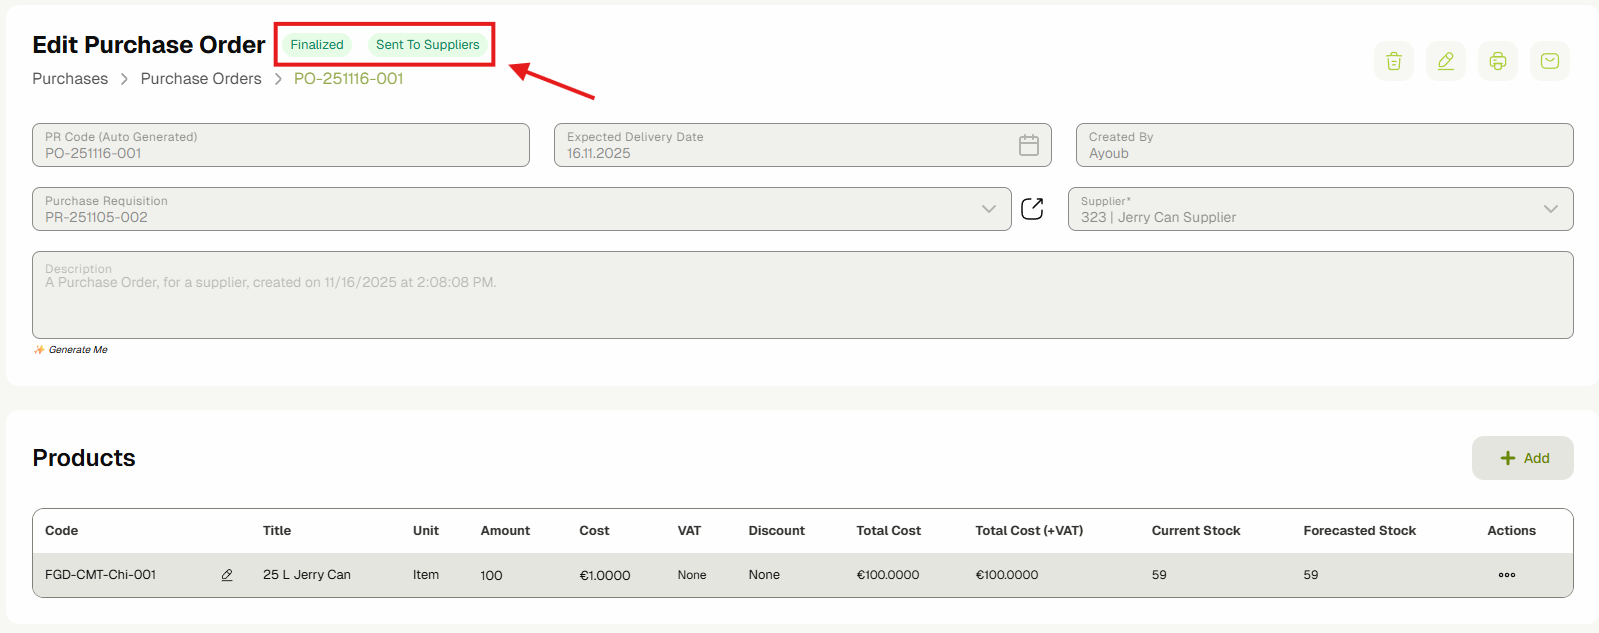Select the PO-251116-001 breadcrumb

(348, 79)
